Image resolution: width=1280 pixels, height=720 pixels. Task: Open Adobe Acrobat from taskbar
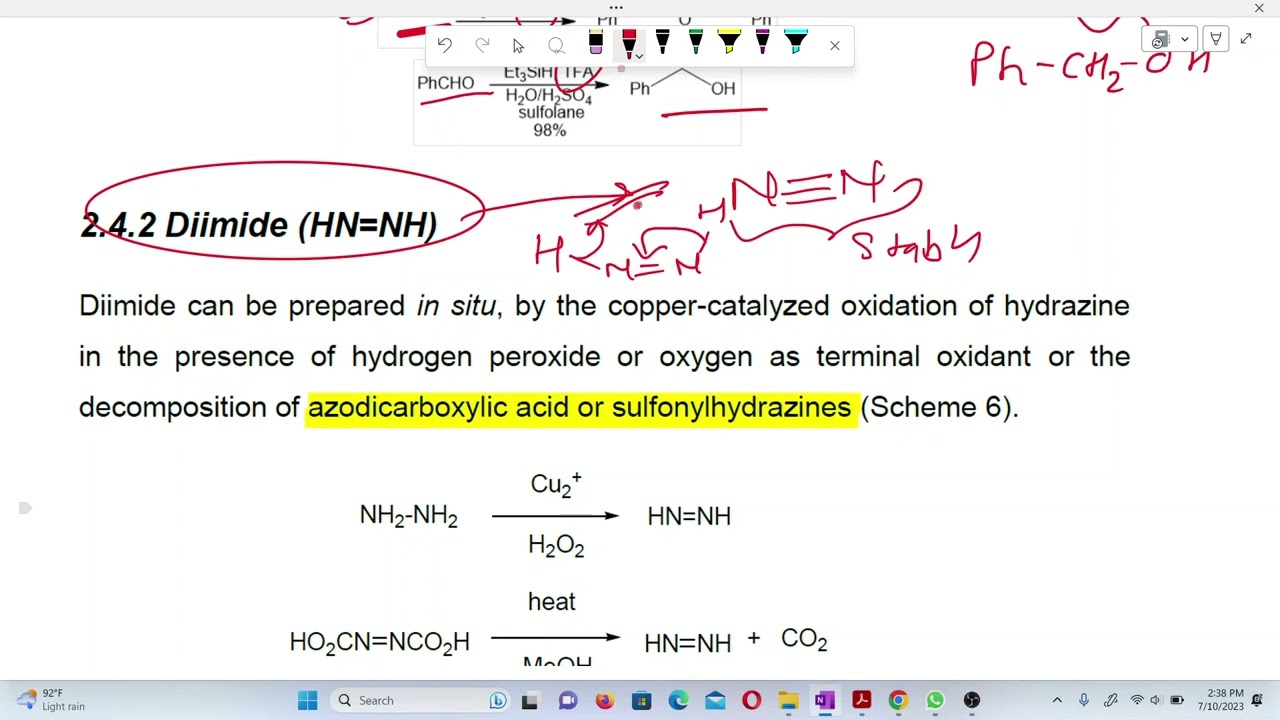coord(861,700)
